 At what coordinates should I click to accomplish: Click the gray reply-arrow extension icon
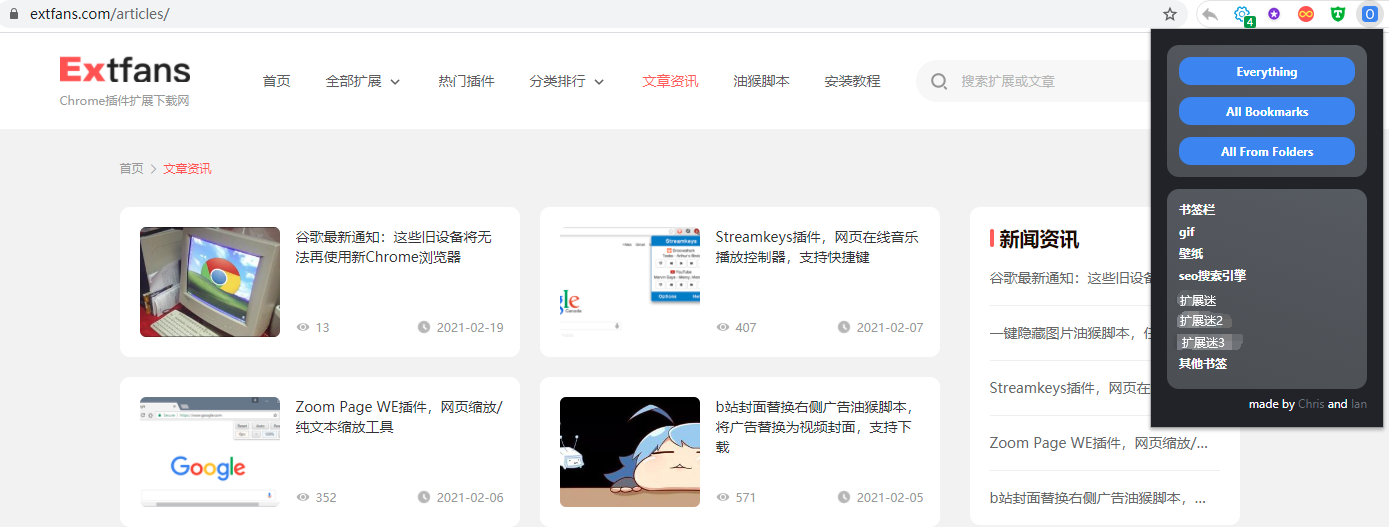click(x=1210, y=14)
